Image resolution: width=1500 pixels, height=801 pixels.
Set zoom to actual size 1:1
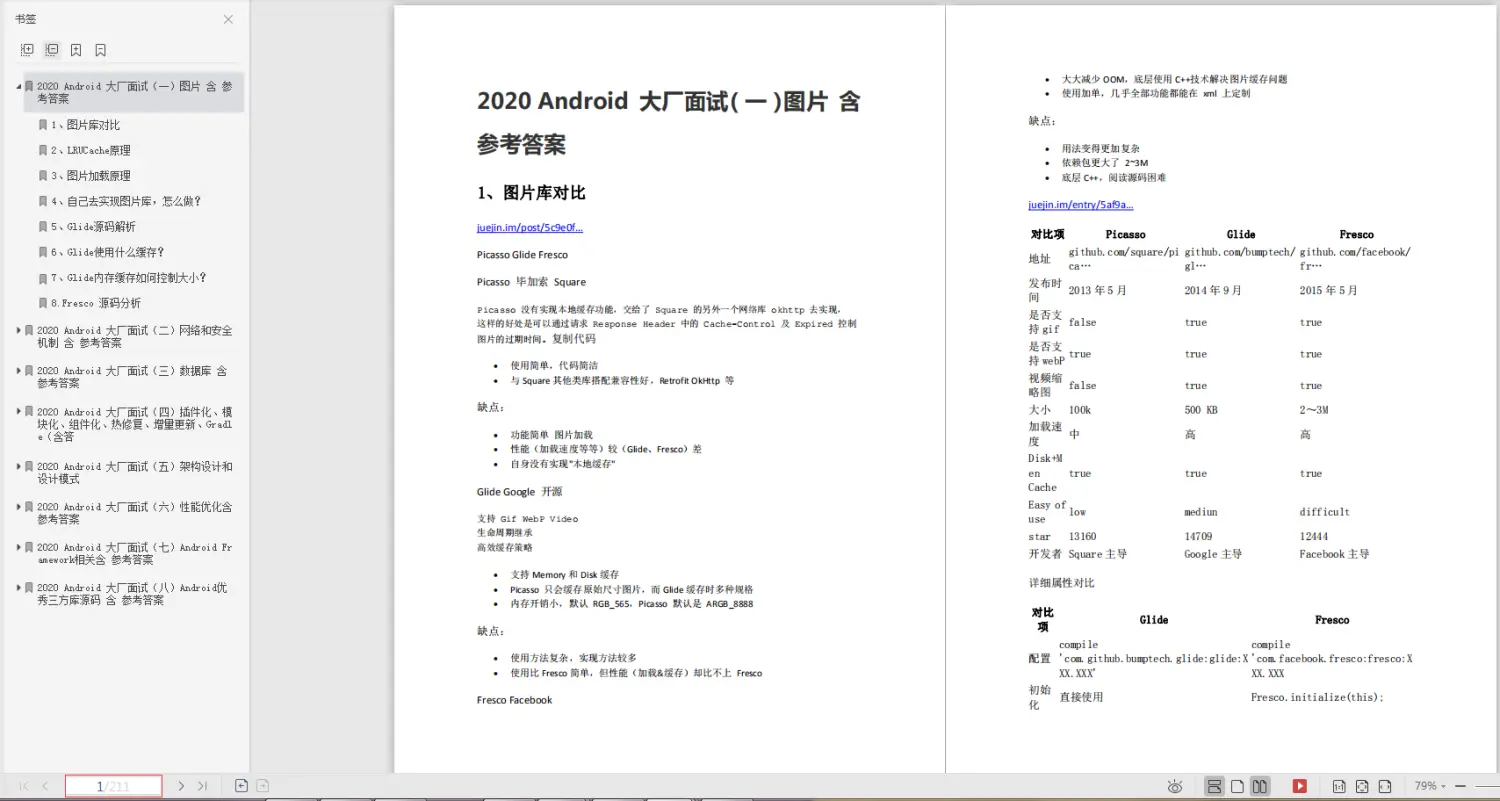[x=1339, y=786]
